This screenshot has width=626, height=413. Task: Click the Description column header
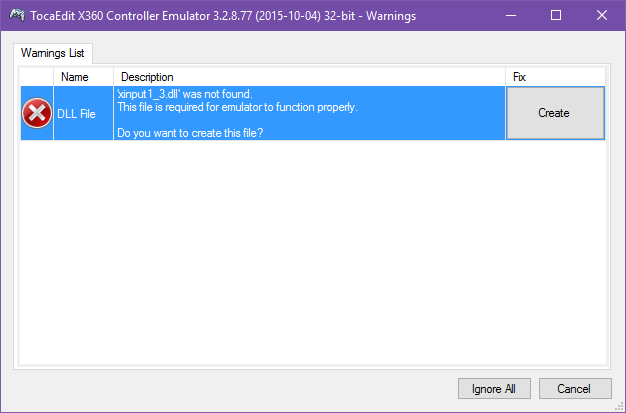(x=309, y=77)
